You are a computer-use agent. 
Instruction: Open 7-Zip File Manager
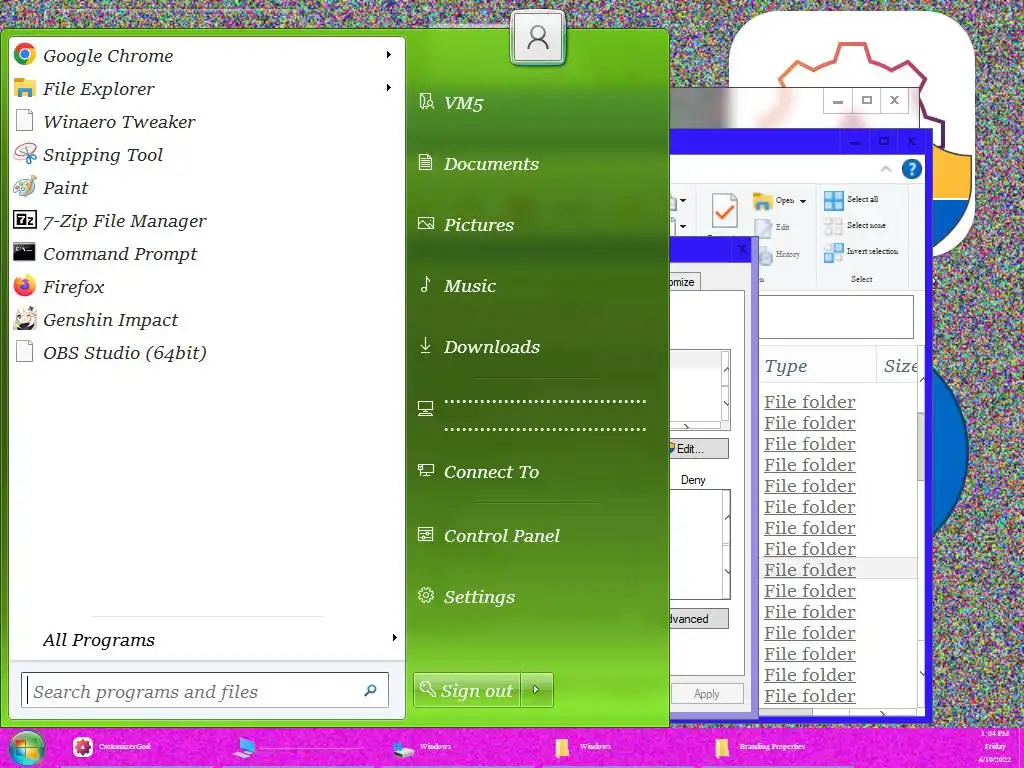tap(207, 221)
